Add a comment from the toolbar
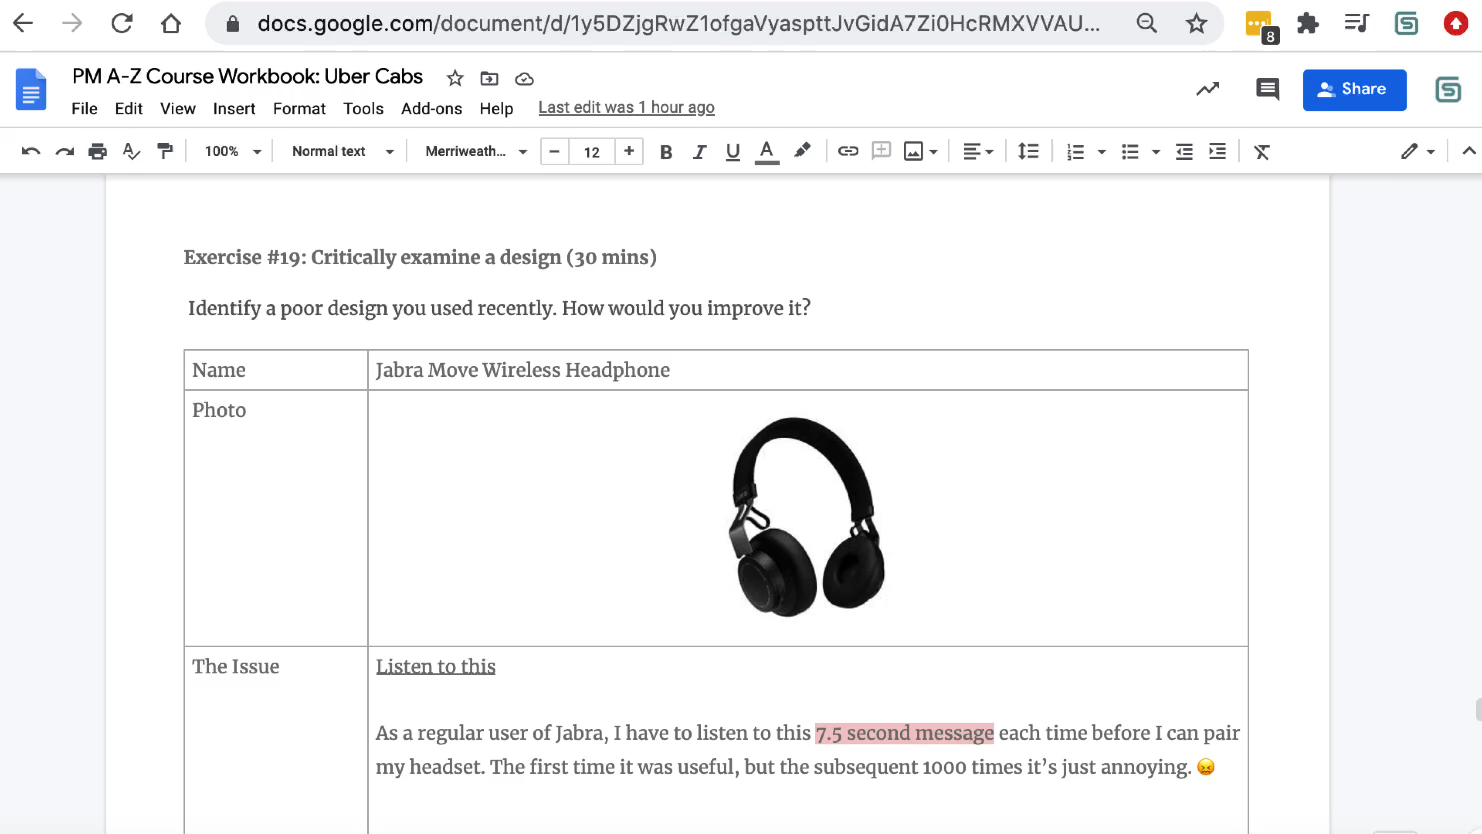 881,151
